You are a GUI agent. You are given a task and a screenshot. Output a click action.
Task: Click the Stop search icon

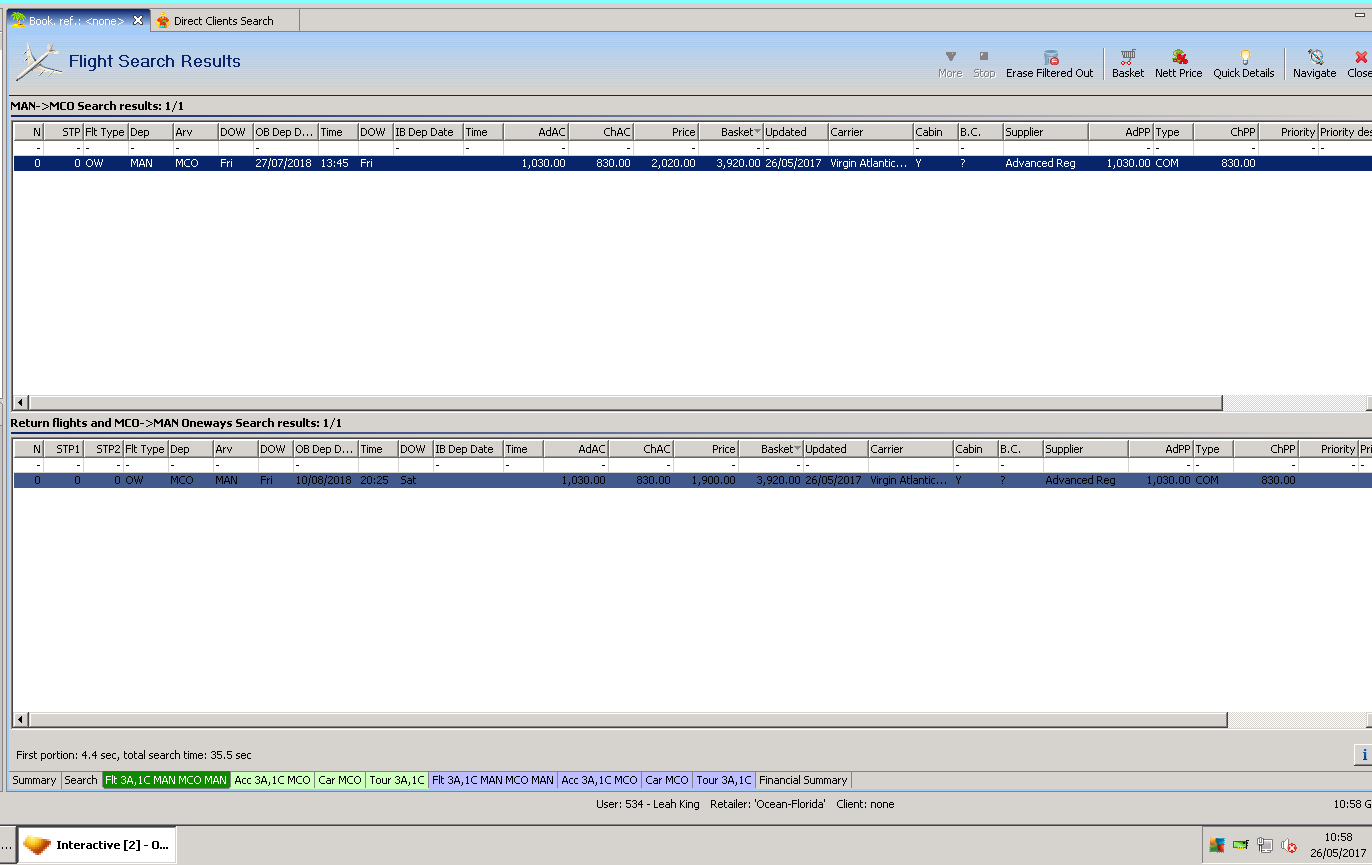click(x=984, y=64)
